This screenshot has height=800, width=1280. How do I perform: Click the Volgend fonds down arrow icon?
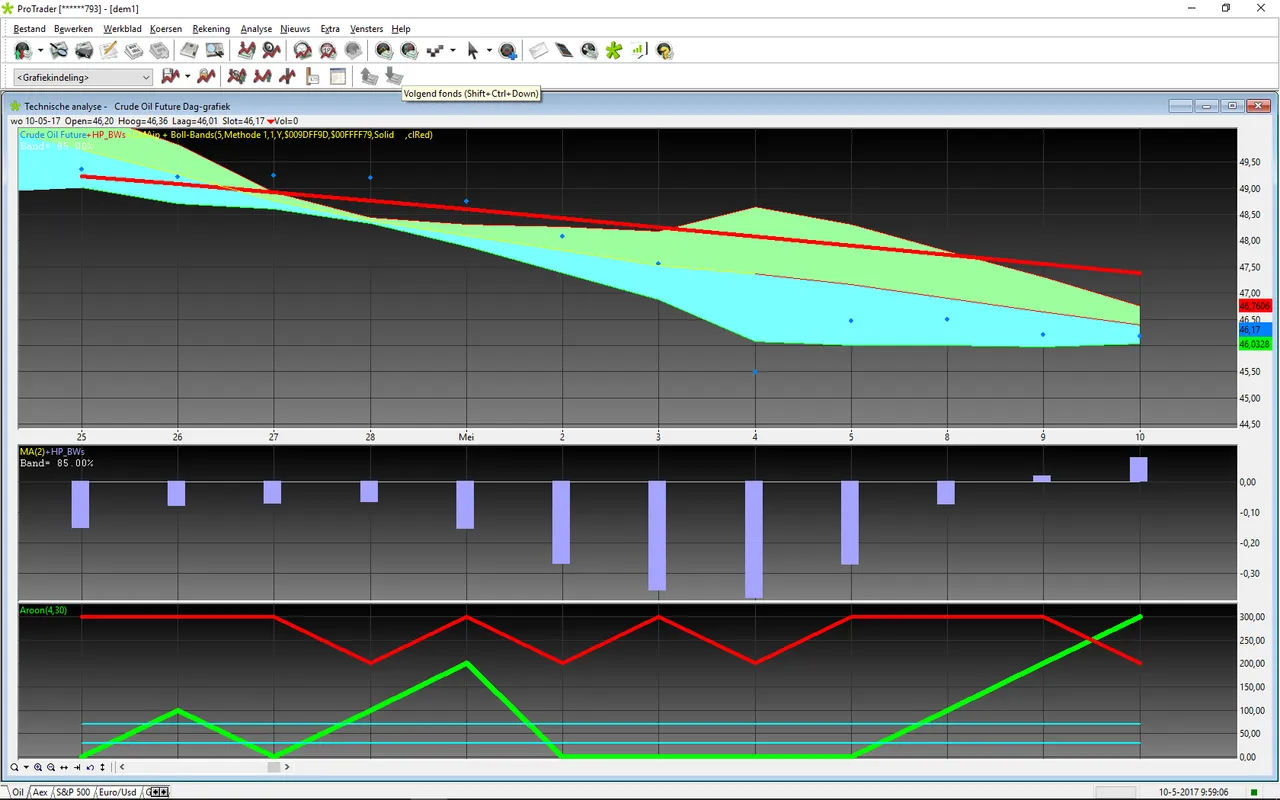(x=393, y=76)
